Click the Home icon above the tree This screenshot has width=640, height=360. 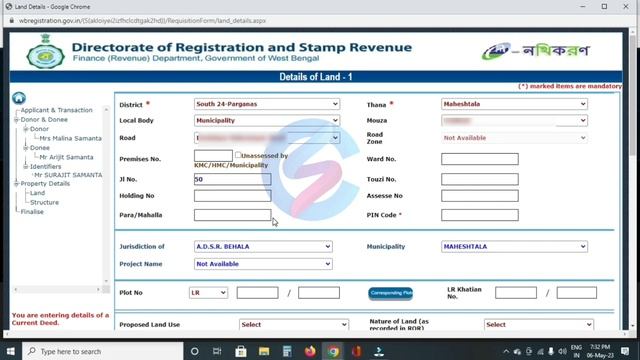point(19,98)
